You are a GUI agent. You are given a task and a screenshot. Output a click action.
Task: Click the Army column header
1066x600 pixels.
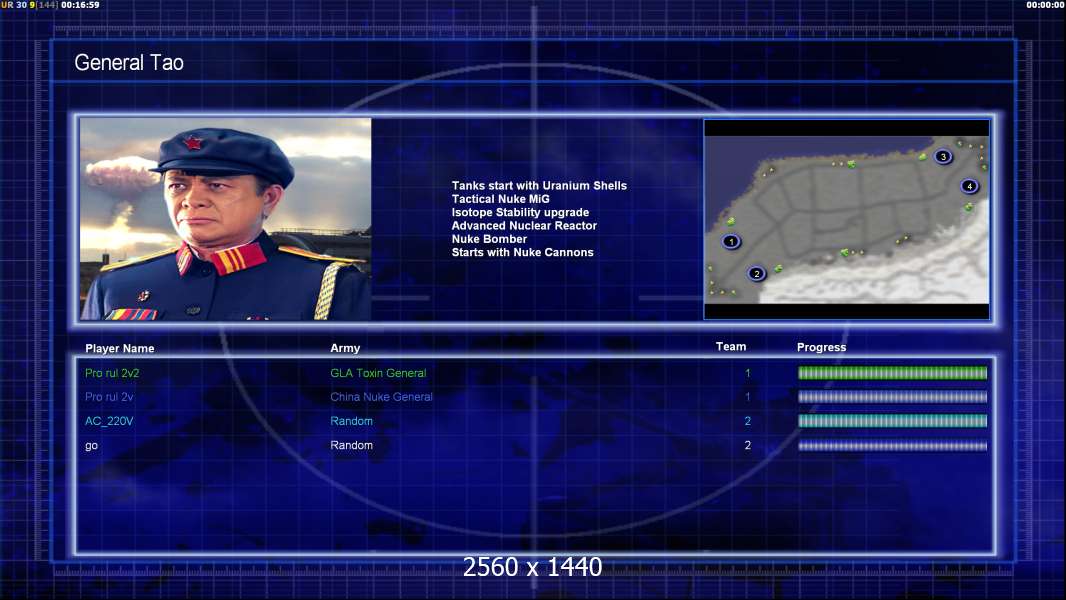pyautogui.click(x=345, y=348)
